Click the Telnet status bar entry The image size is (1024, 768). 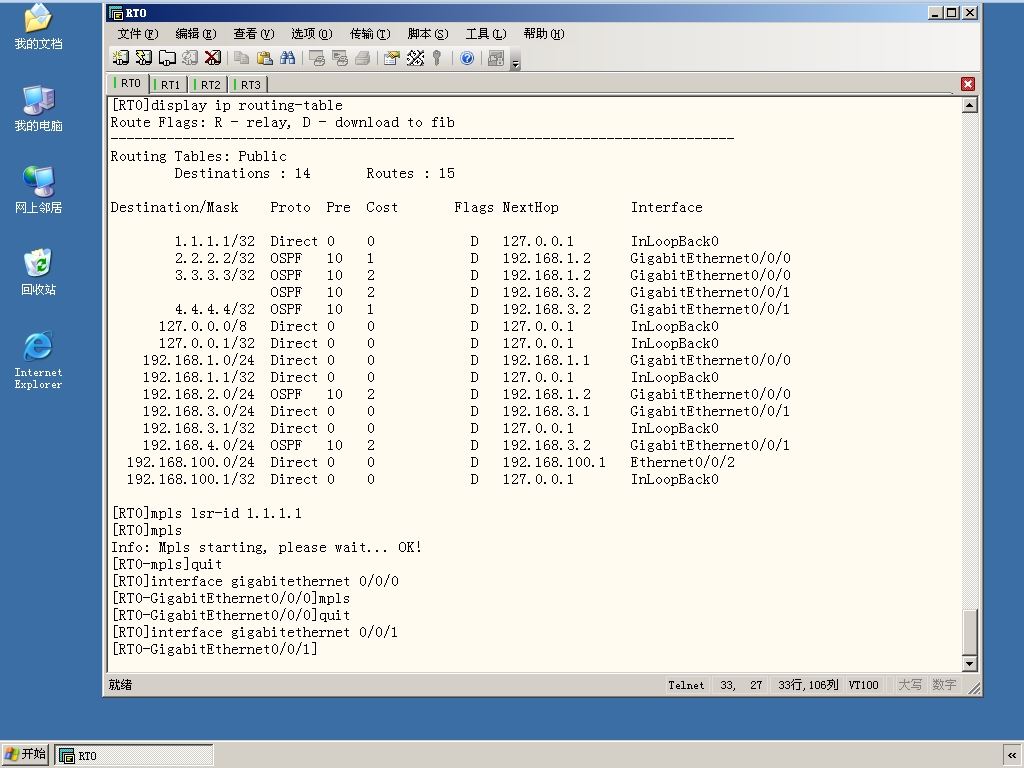point(686,685)
